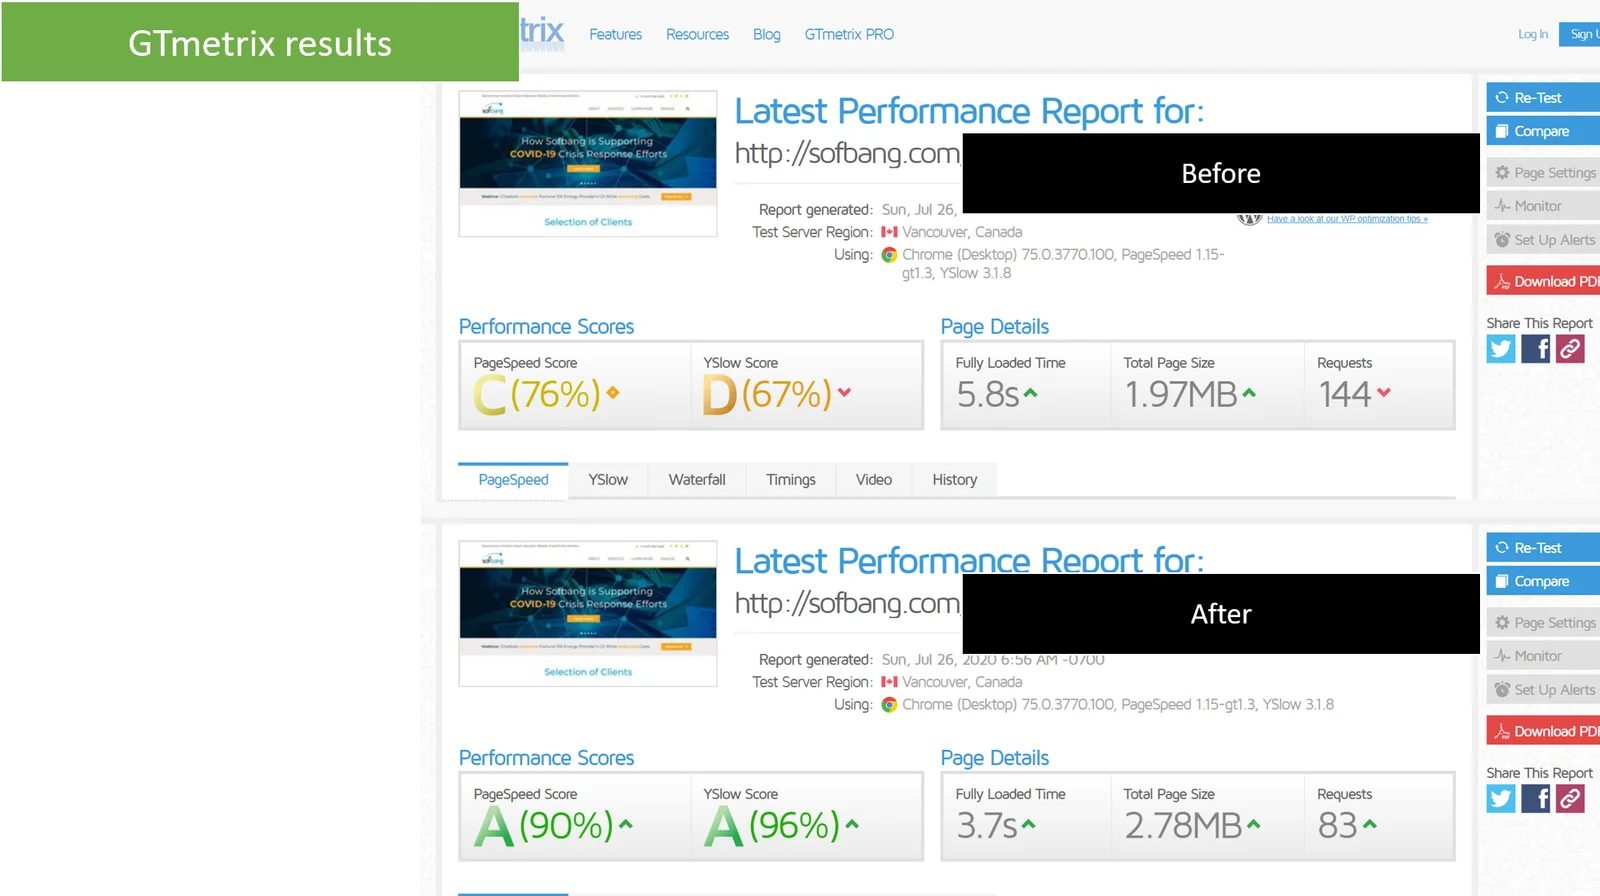Click the WP optimization tips link
Image resolution: width=1600 pixels, height=896 pixels.
coord(1347,218)
